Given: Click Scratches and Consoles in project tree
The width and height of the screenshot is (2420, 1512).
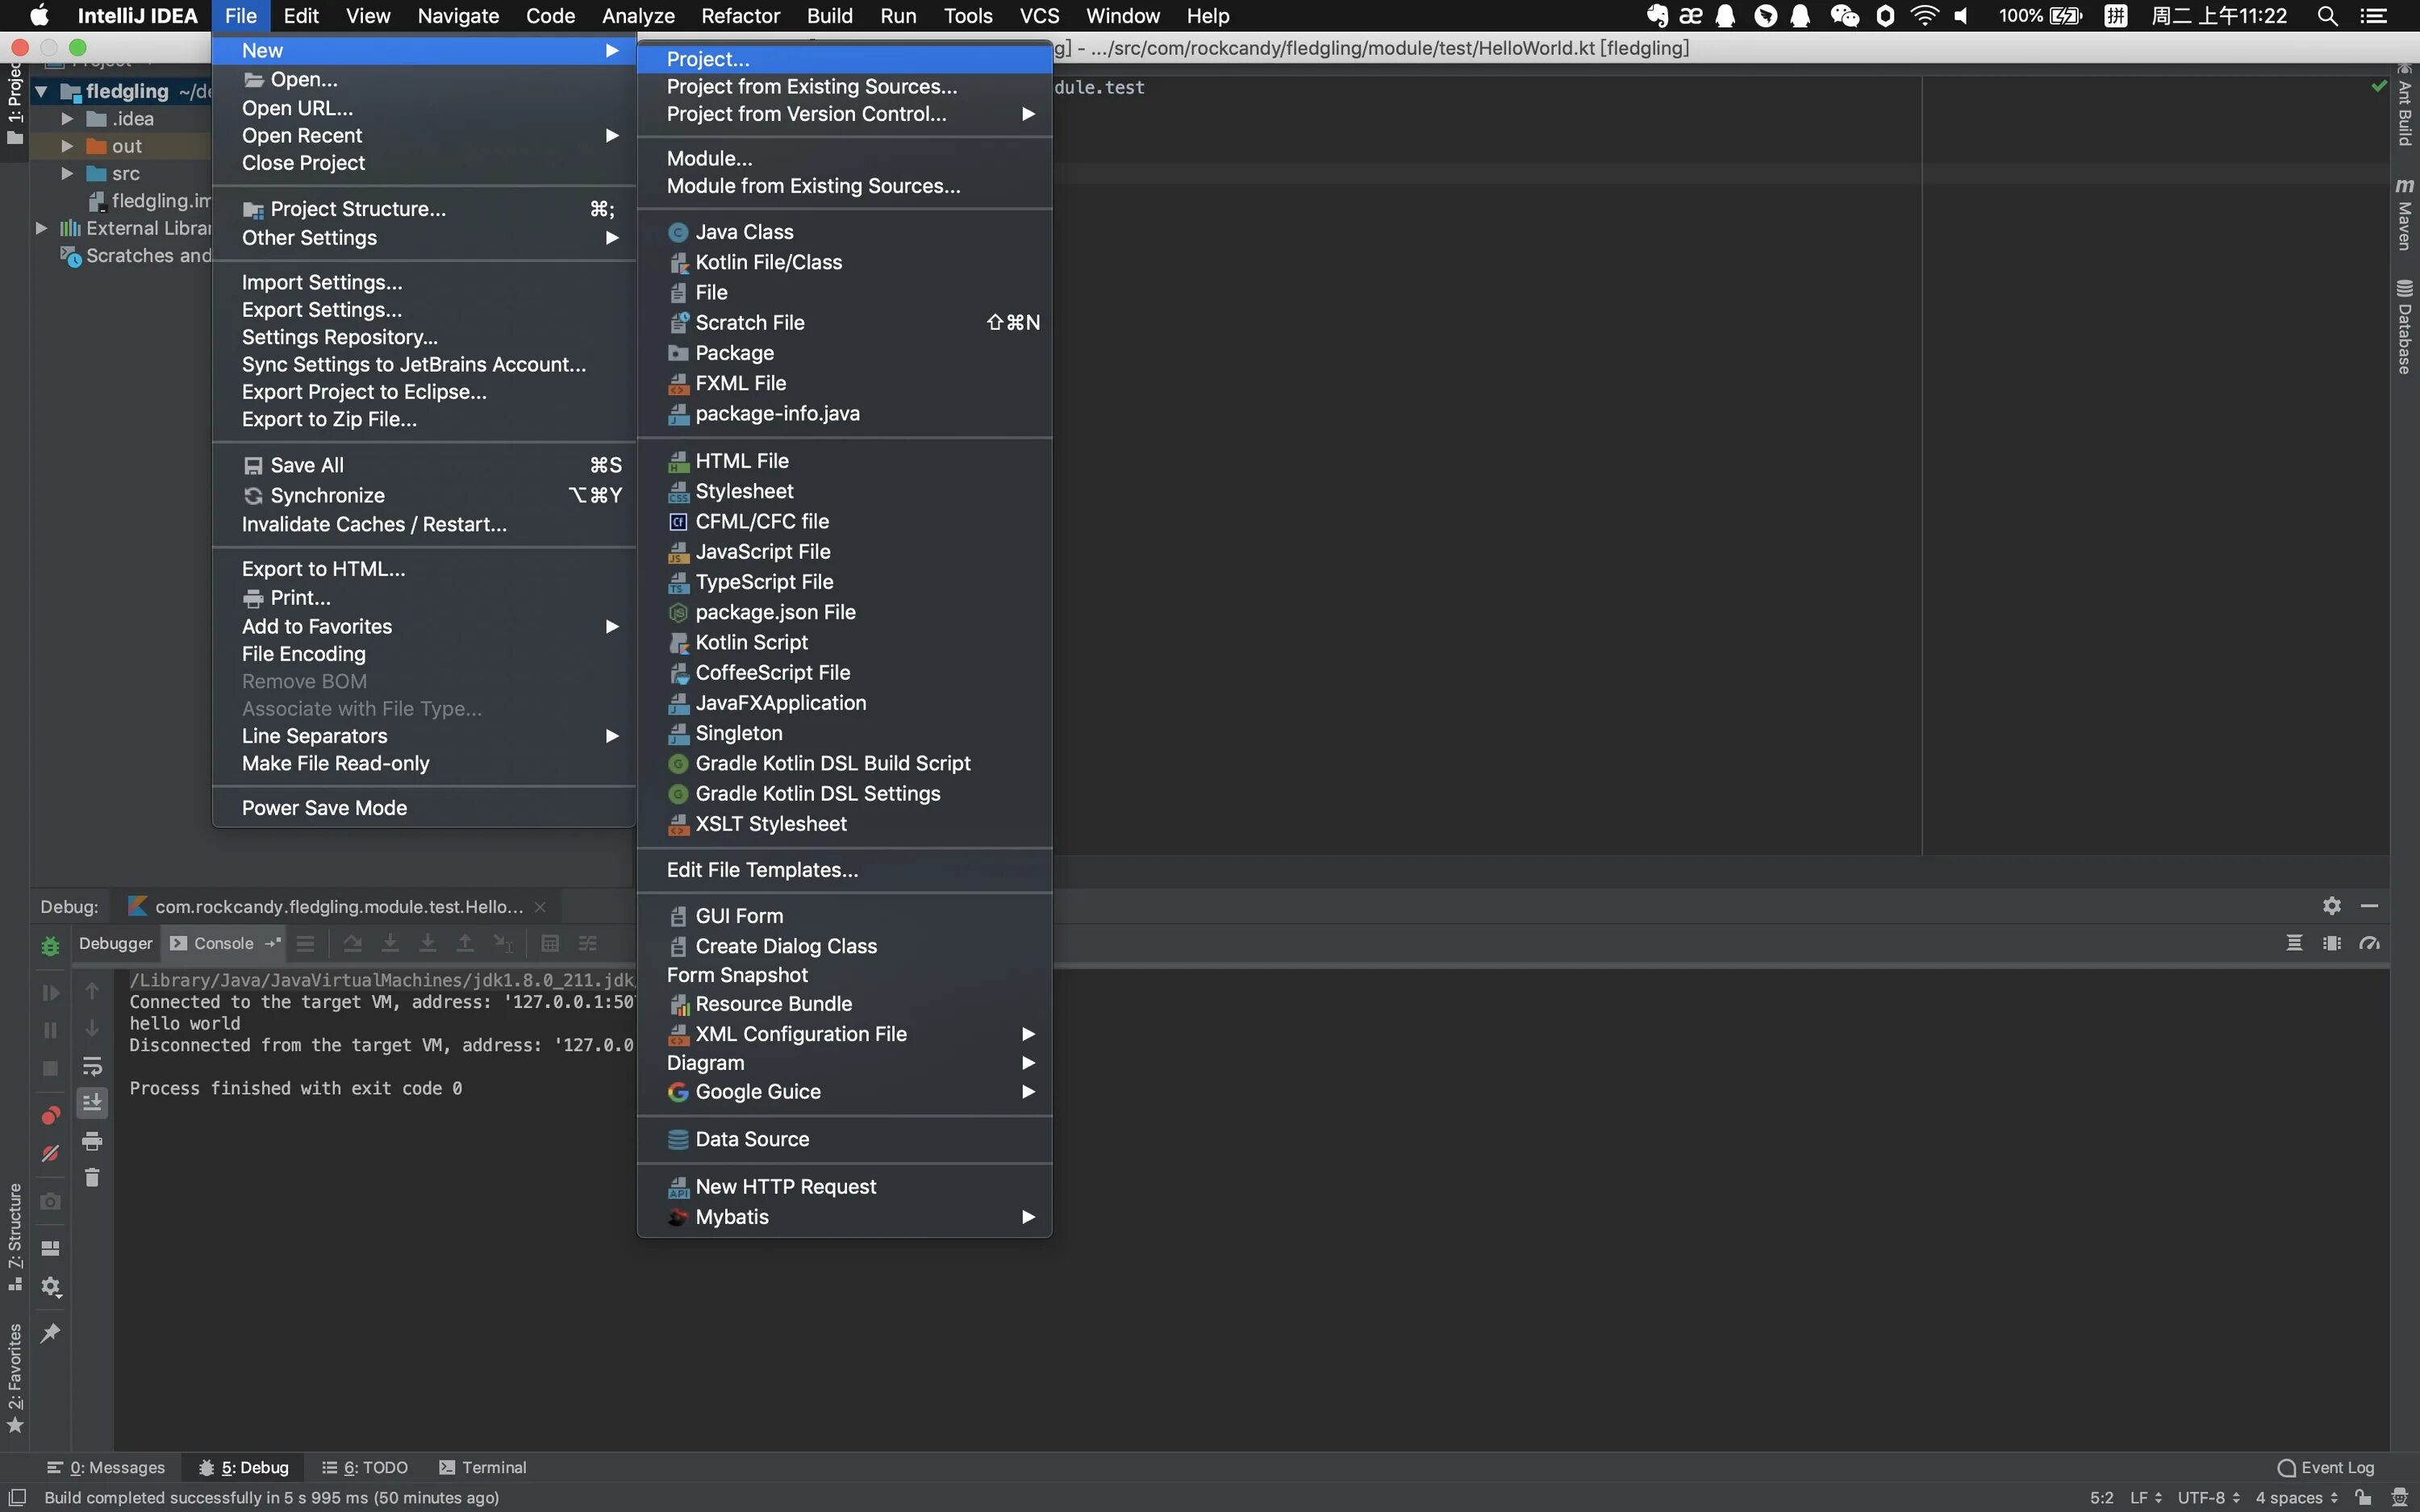Looking at the screenshot, I should pos(138,256).
